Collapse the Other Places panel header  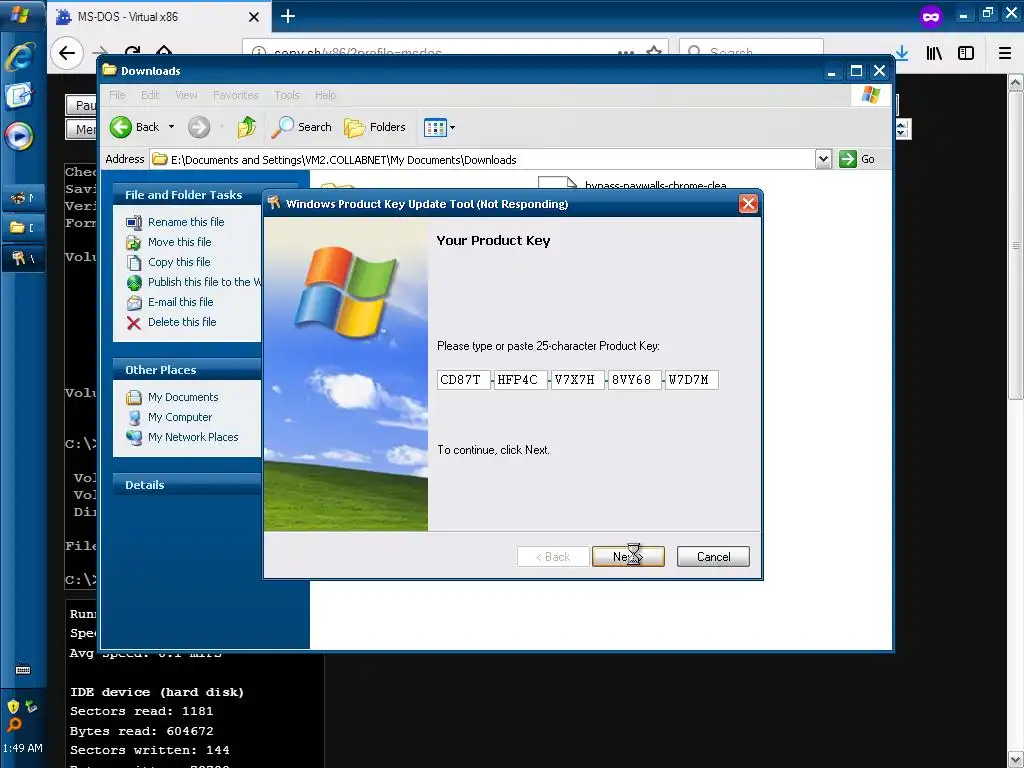point(187,370)
